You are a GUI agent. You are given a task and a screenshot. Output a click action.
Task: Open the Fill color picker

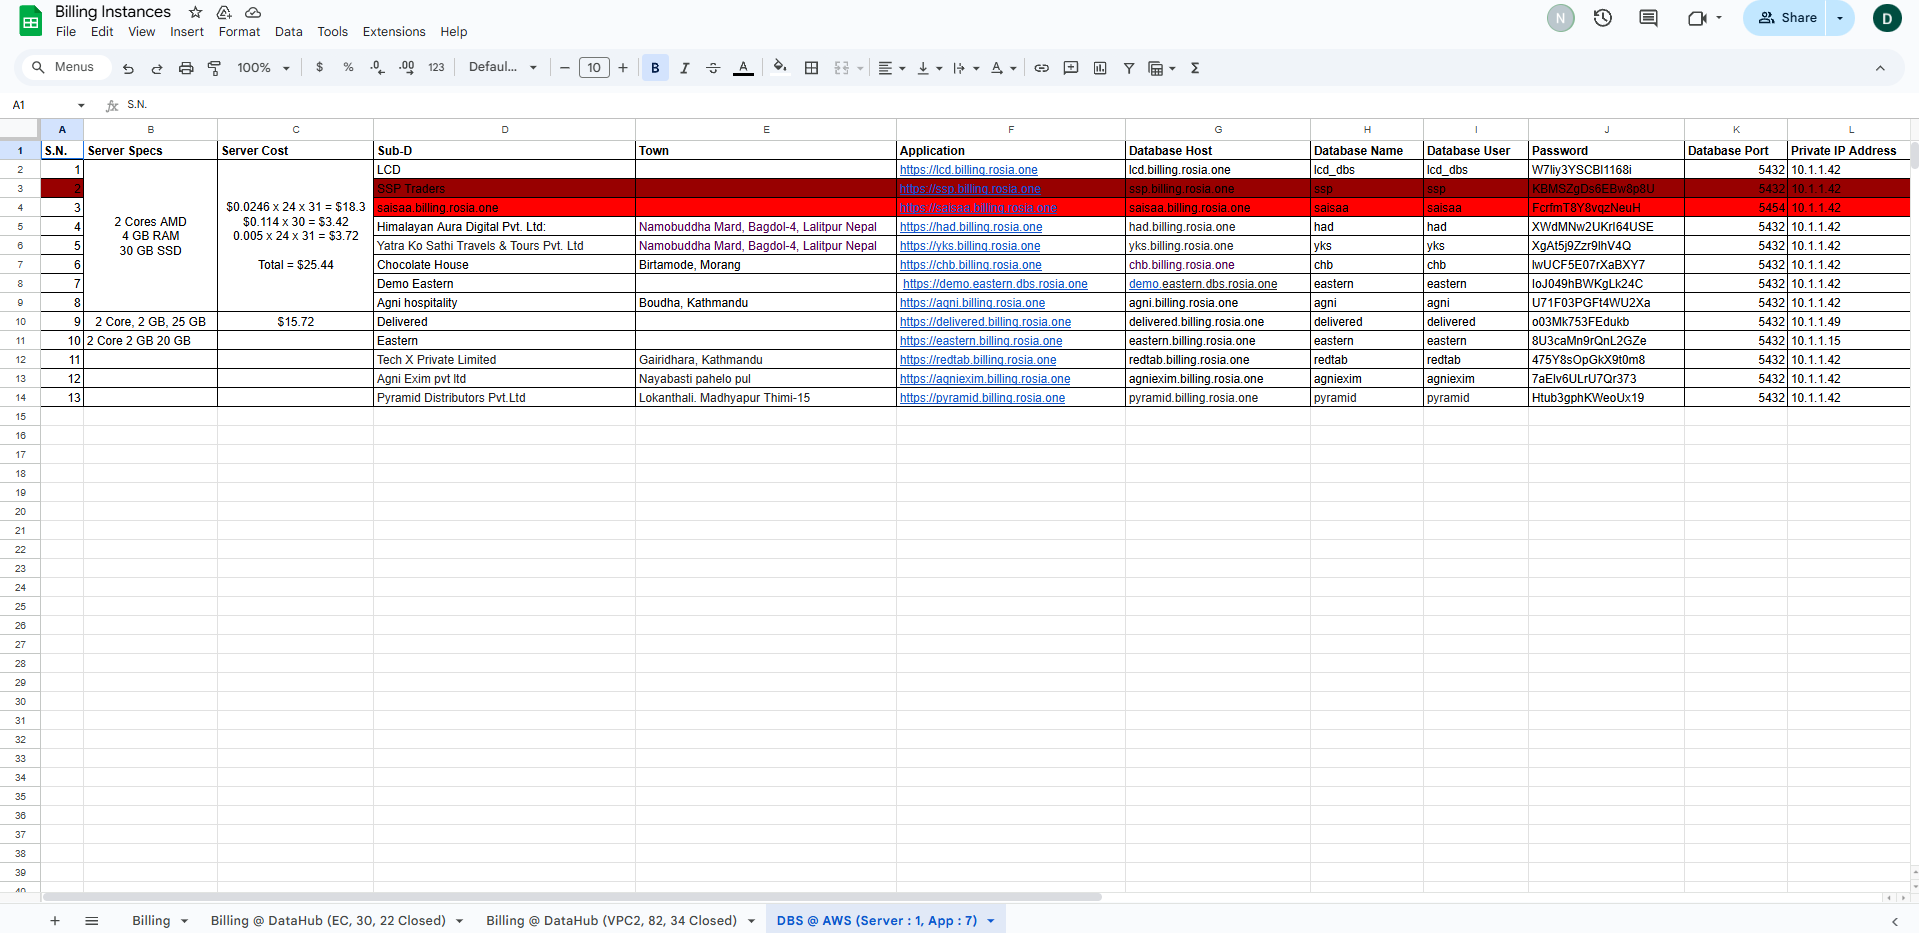tap(780, 68)
